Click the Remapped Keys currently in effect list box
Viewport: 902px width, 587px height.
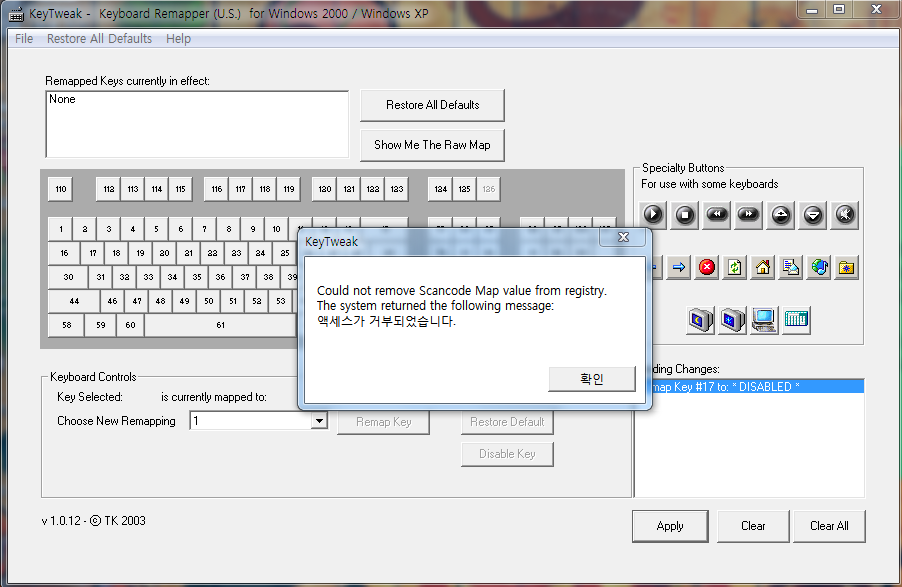tap(197, 124)
